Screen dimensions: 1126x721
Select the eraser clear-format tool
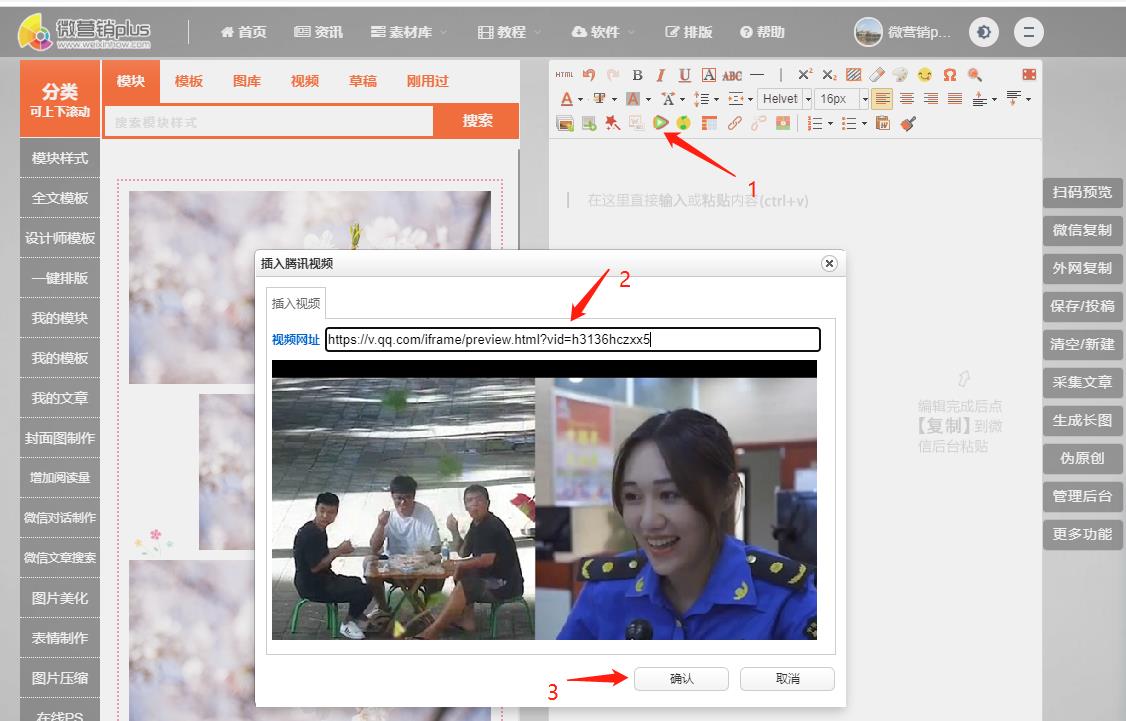coord(877,75)
